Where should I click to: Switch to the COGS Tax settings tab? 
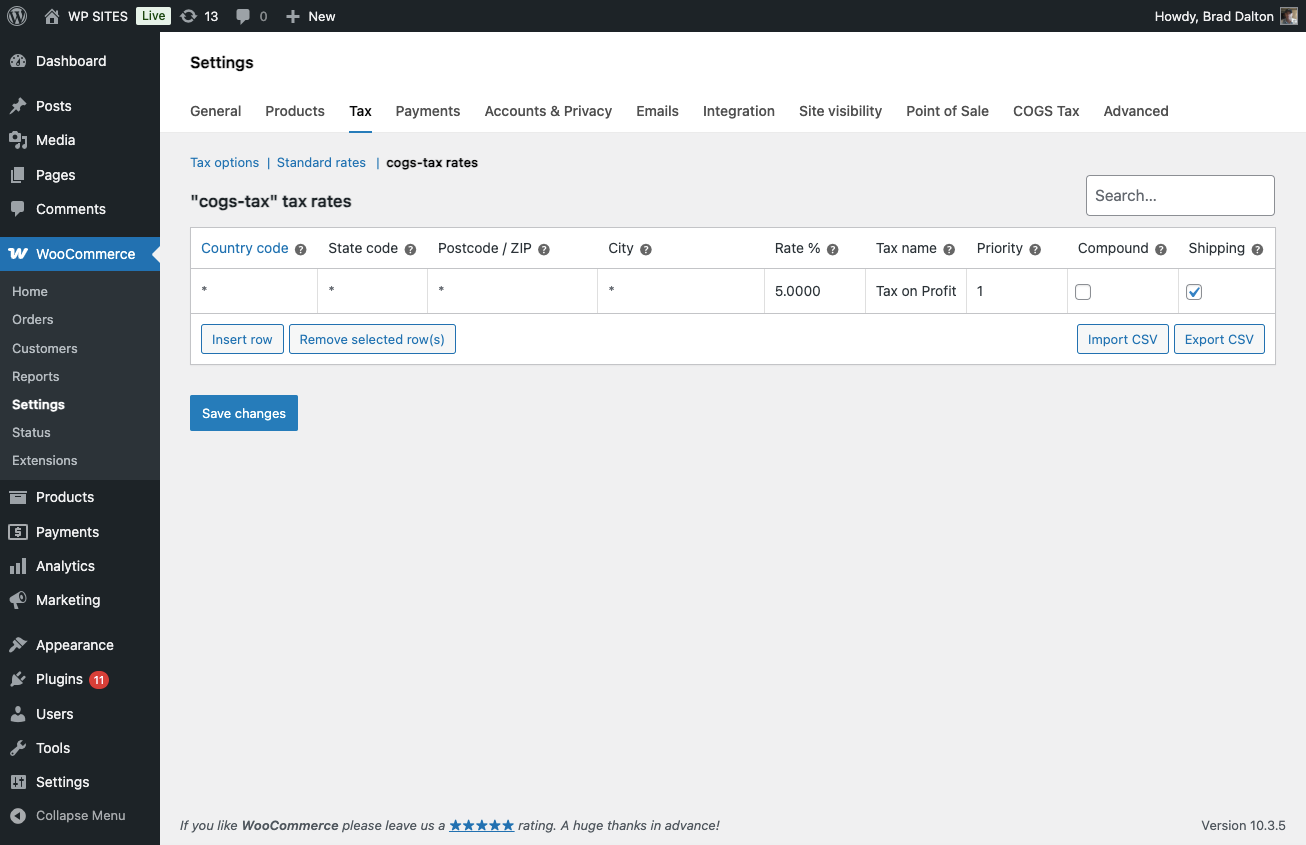point(1046,111)
